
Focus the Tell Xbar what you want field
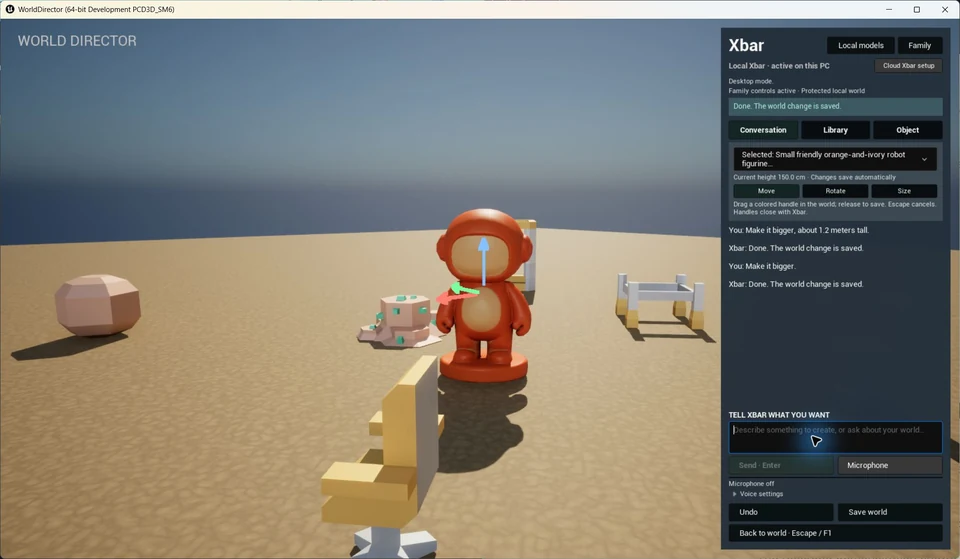pos(835,437)
